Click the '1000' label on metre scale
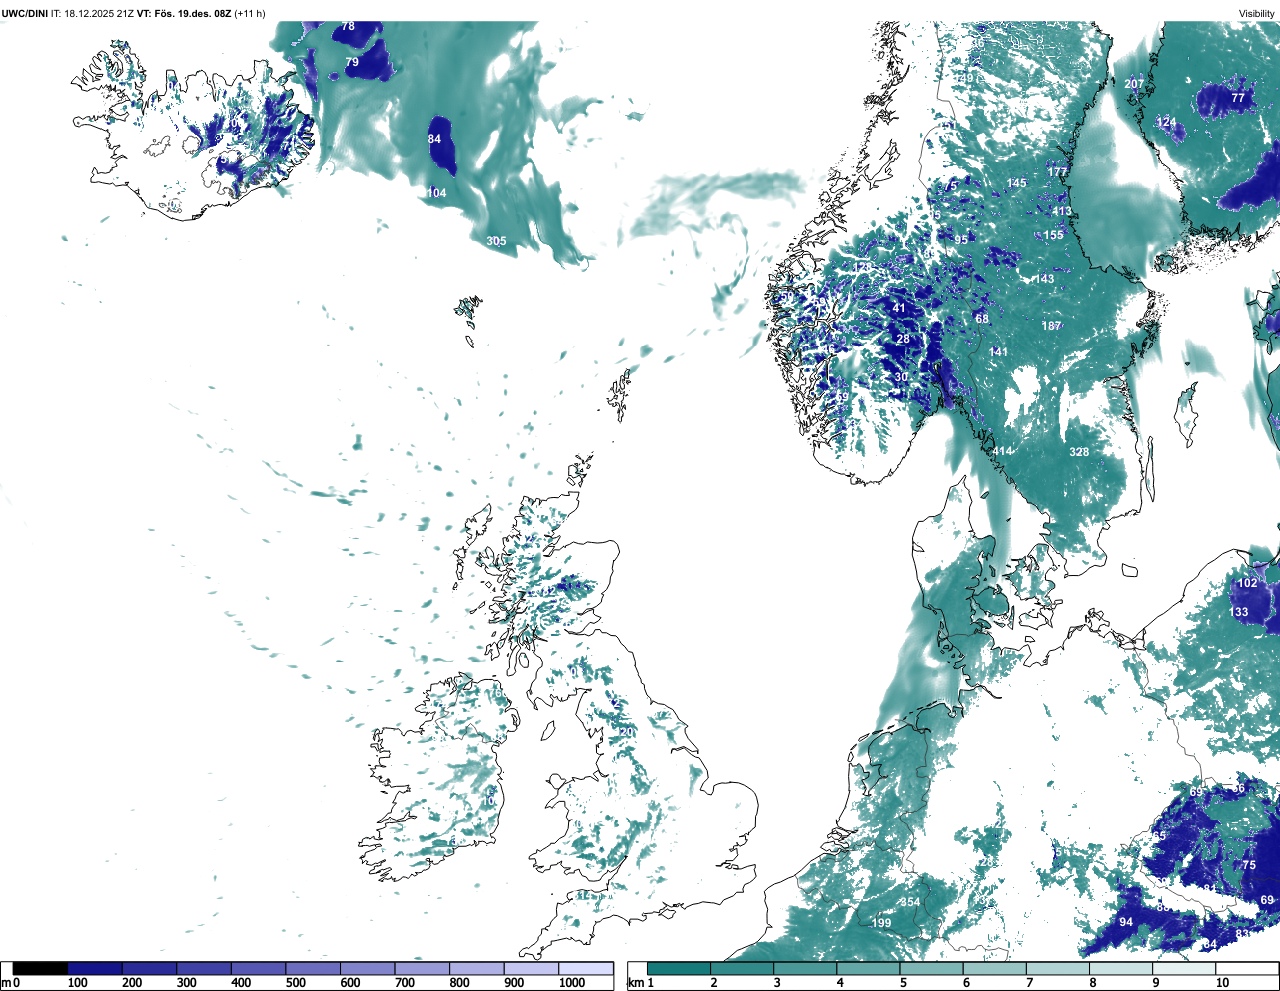The image size is (1280, 991). click(572, 983)
